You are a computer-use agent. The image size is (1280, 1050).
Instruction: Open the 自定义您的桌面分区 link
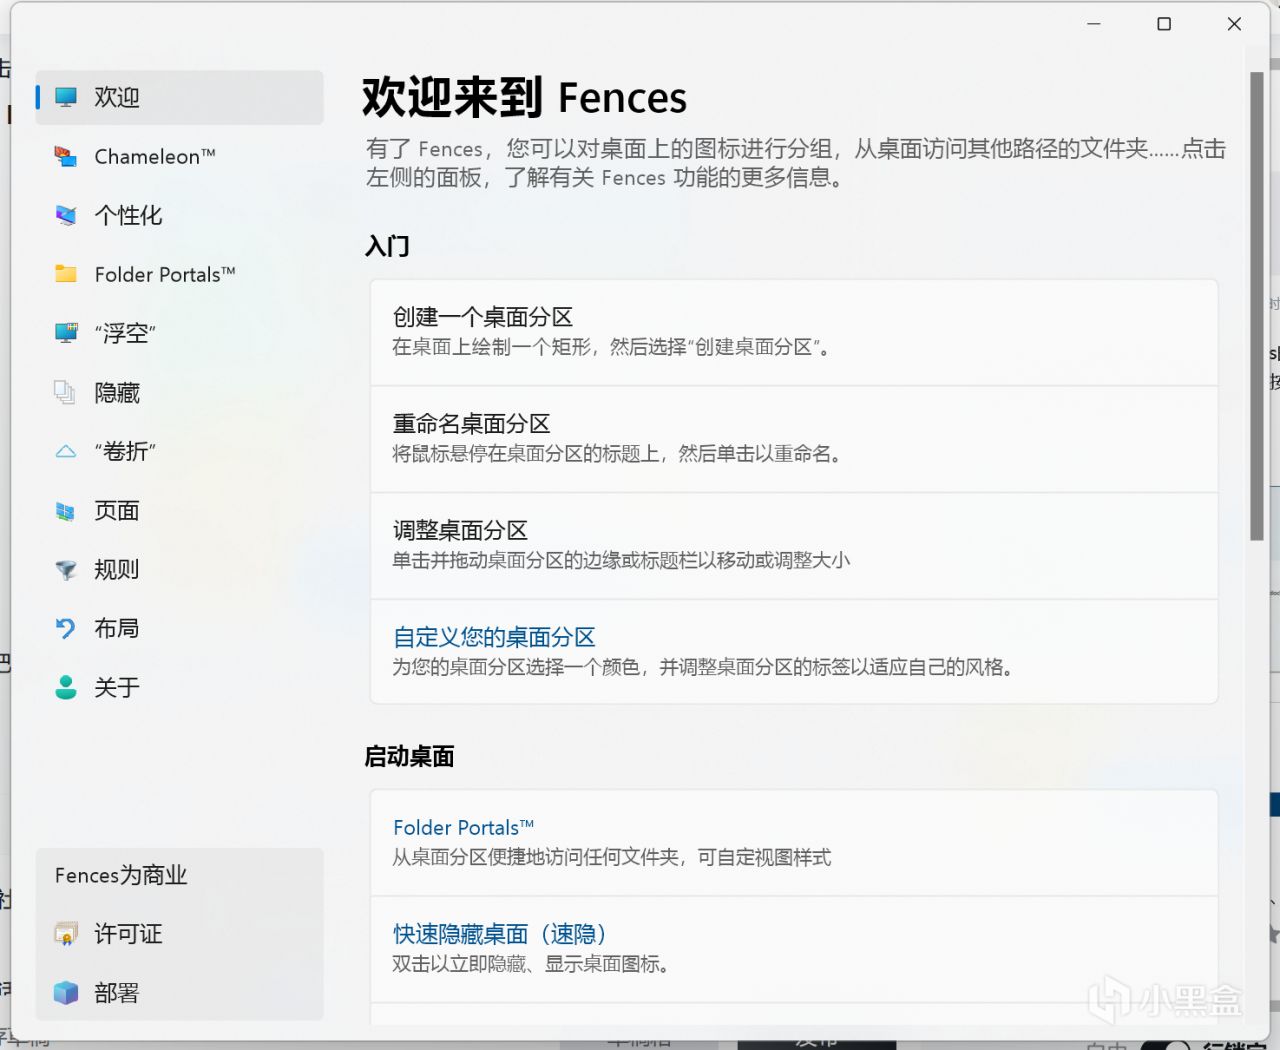(494, 637)
